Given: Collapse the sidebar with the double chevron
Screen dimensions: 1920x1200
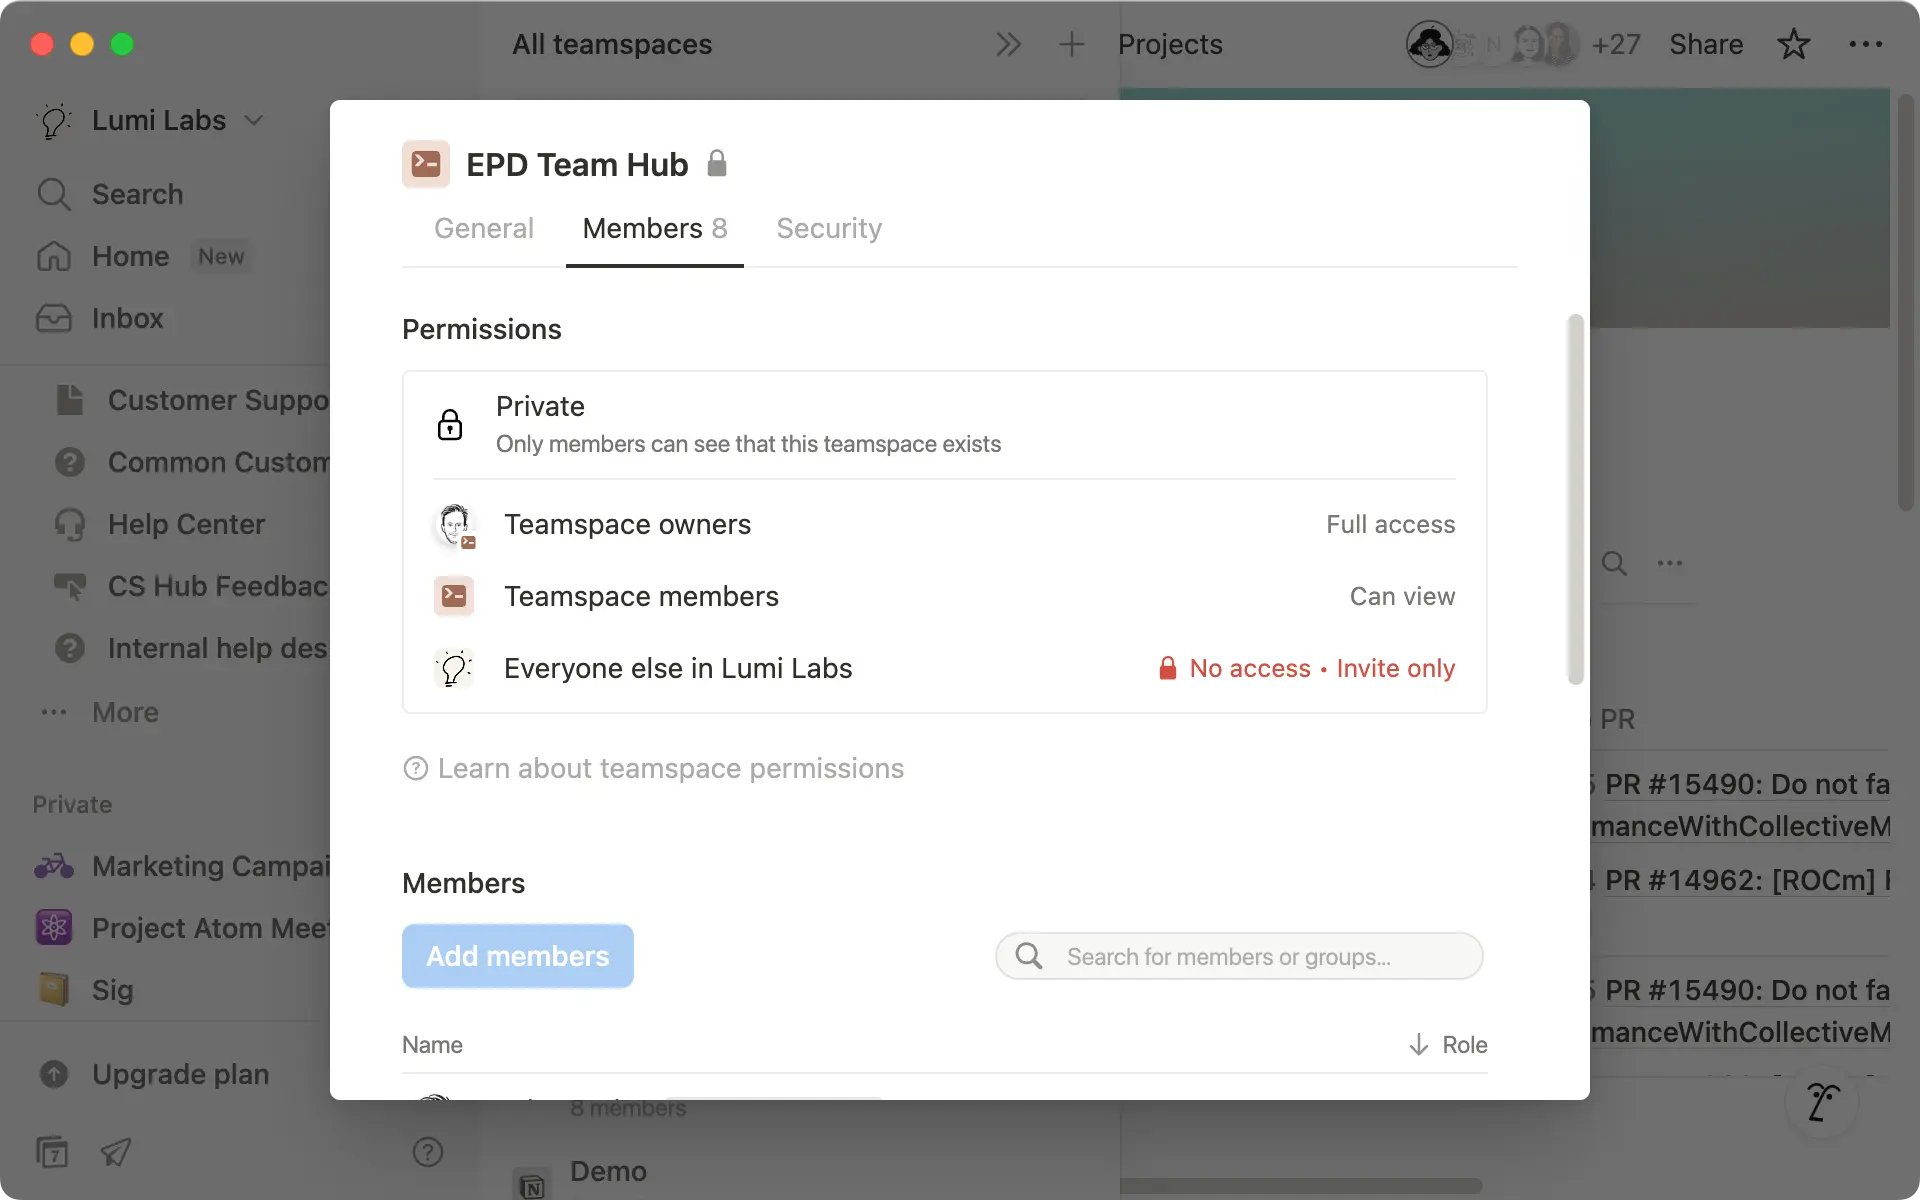Looking at the screenshot, I should 1008,44.
